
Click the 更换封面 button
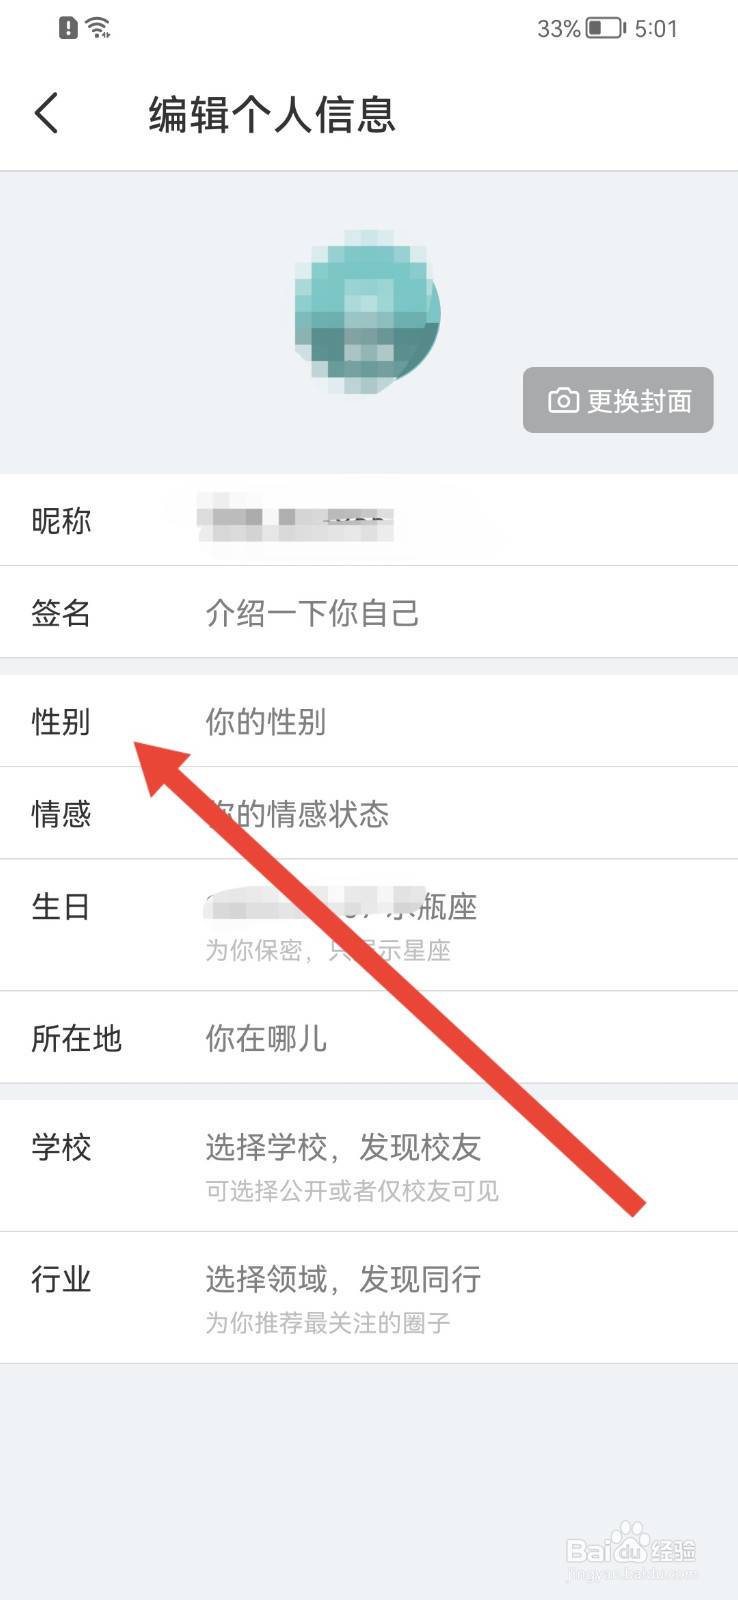pyautogui.click(x=618, y=400)
